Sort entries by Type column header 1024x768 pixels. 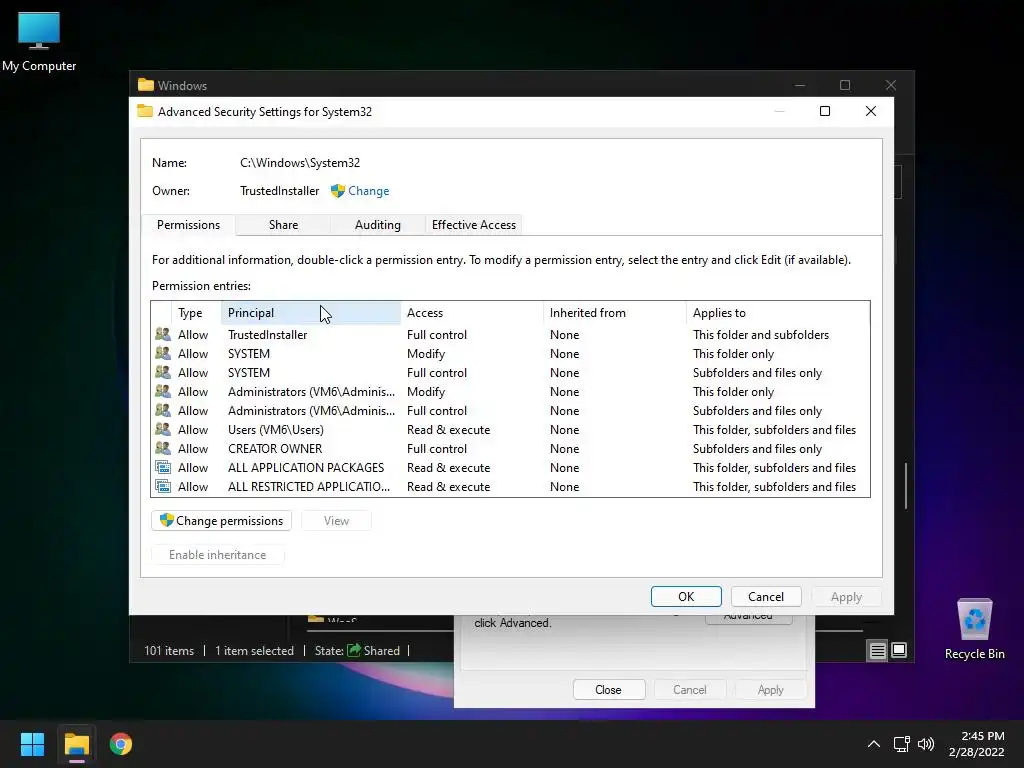(196, 313)
